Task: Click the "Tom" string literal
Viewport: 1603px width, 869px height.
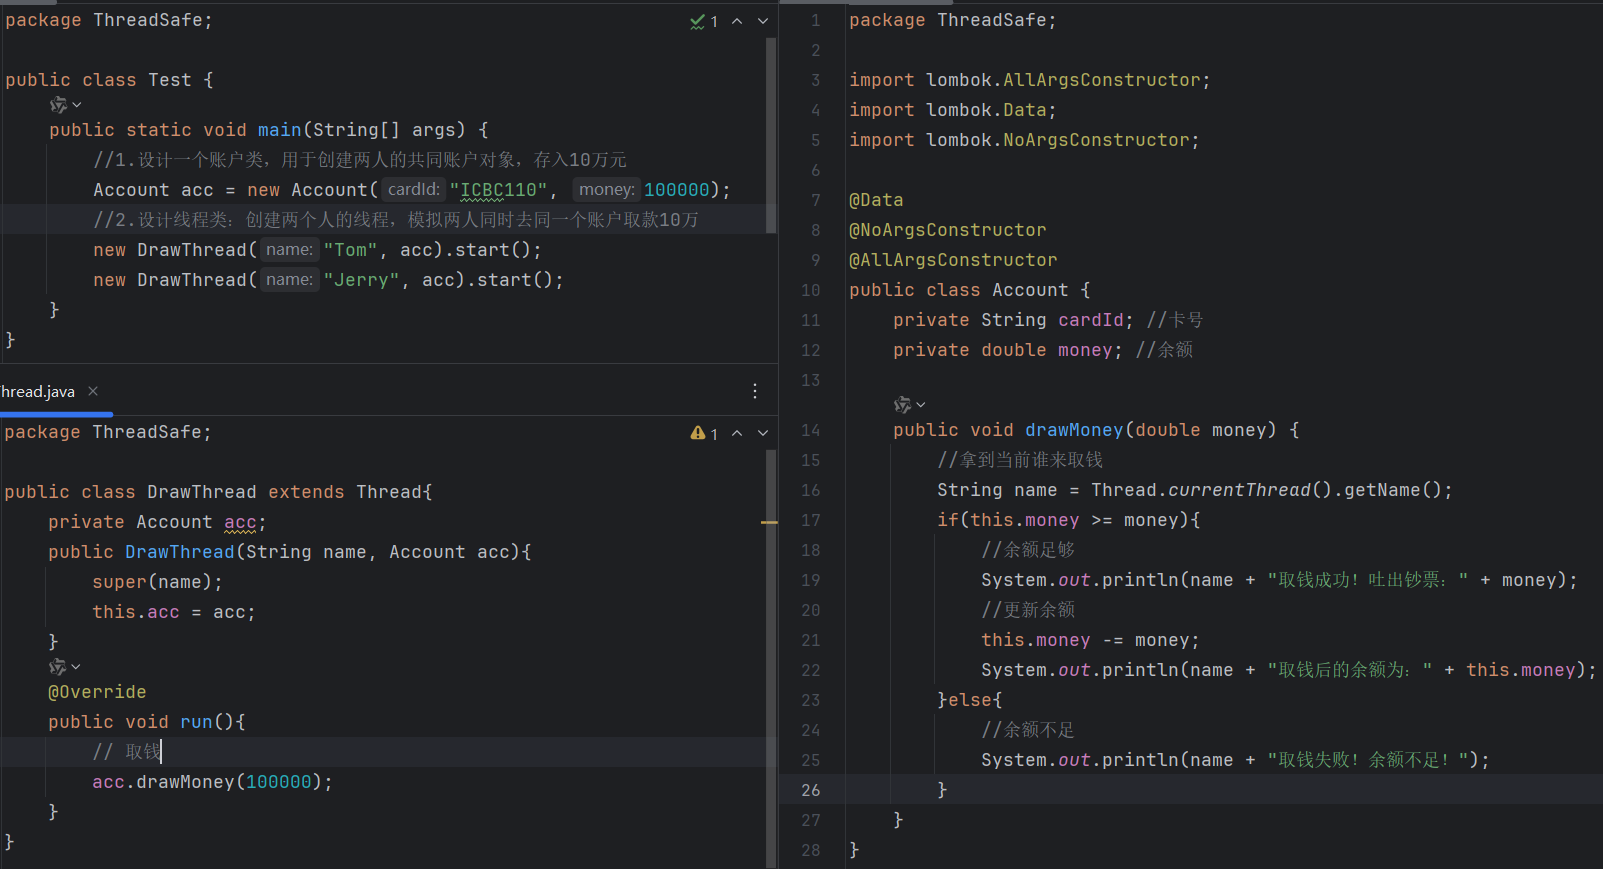Action: click(x=350, y=250)
